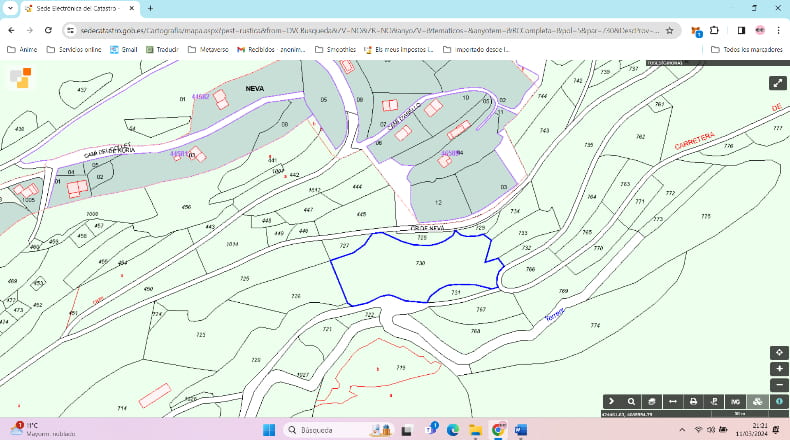Open the browser extensions puzzle menu
The width and height of the screenshot is (790, 440).
714,30
